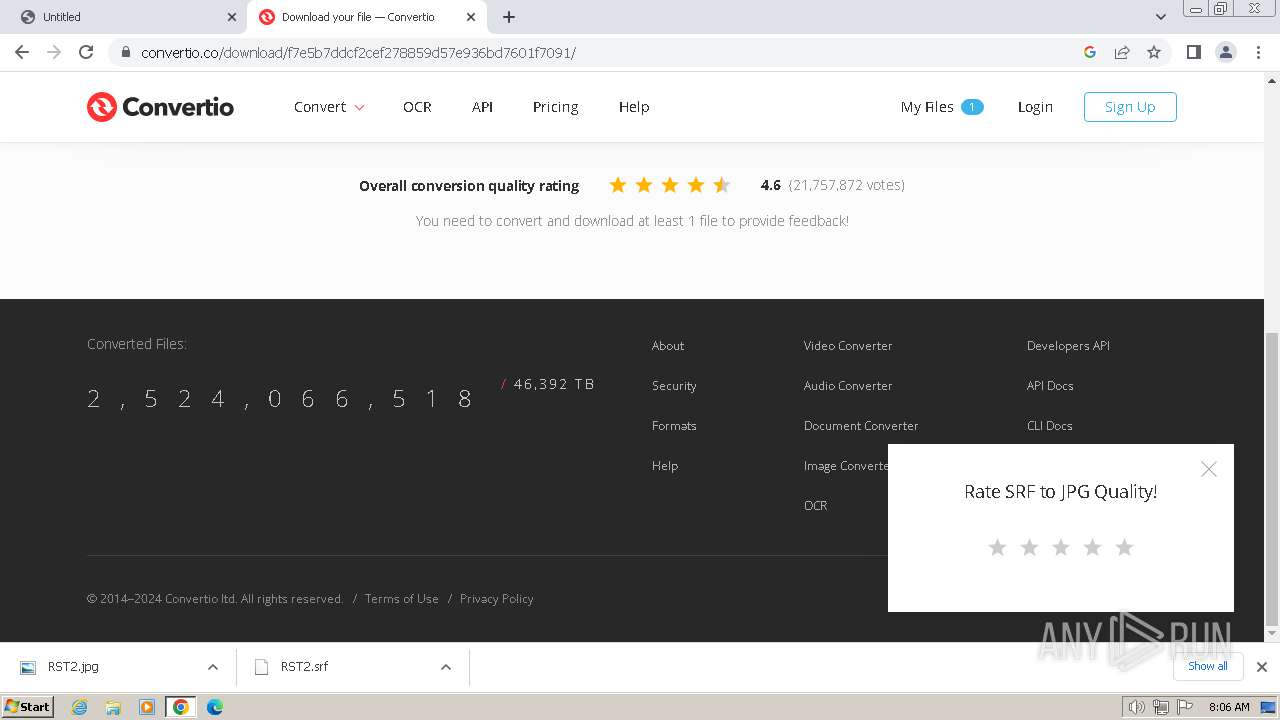The height and width of the screenshot is (720, 1280).
Task: Open tab search chevron
Action: [x=1161, y=17]
